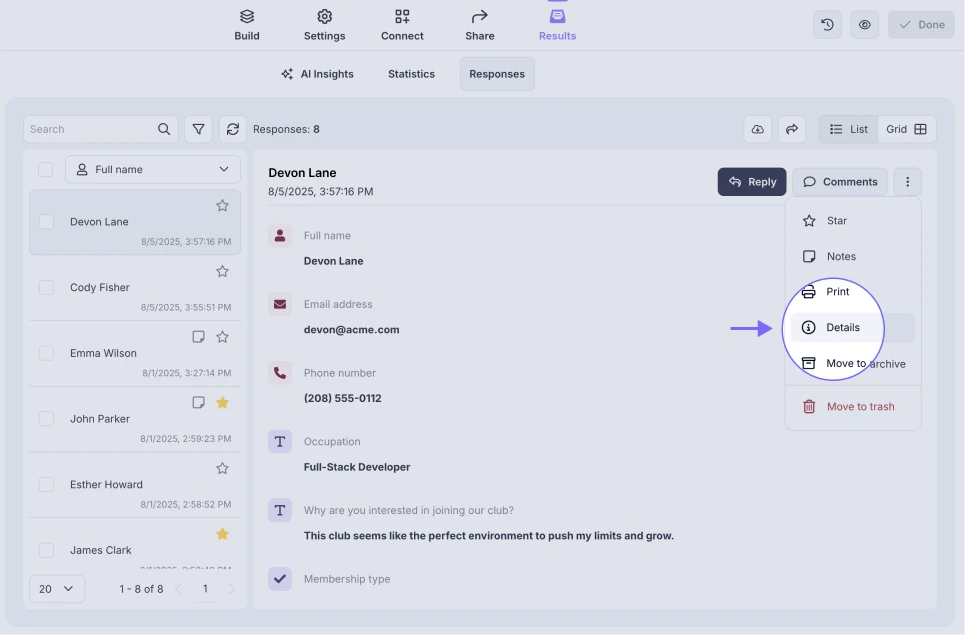Screen dimensions: 965x635
Task: Click the three-dot more options button
Action: click(x=907, y=182)
